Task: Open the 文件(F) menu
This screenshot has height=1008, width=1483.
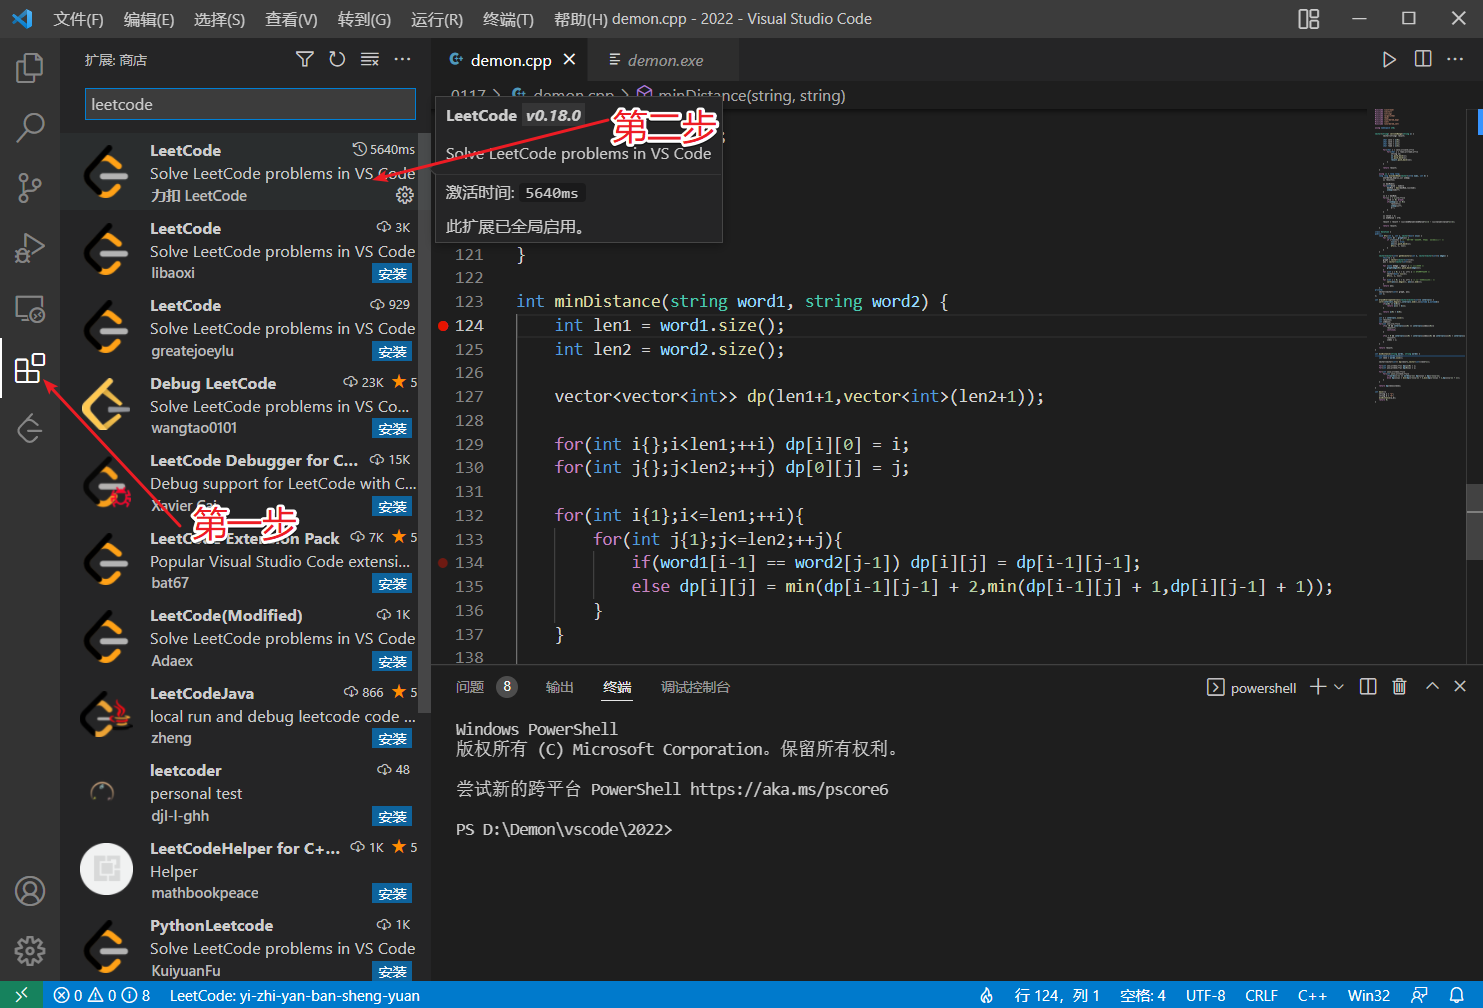Action: (x=78, y=19)
